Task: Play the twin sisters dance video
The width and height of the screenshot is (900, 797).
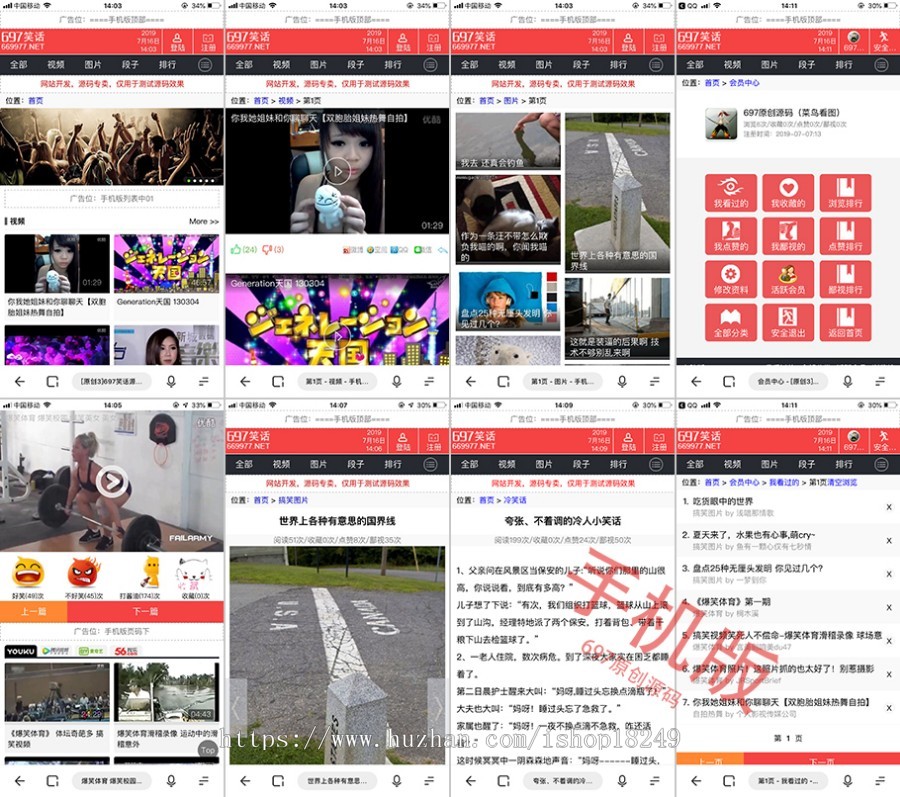Action: [338, 171]
